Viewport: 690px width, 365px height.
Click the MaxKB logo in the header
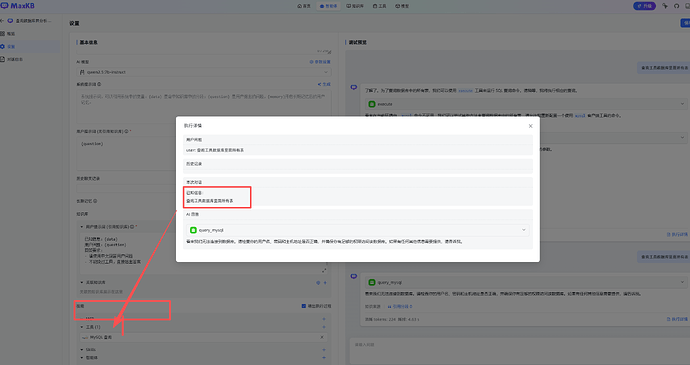pyautogui.click(x=18, y=6)
